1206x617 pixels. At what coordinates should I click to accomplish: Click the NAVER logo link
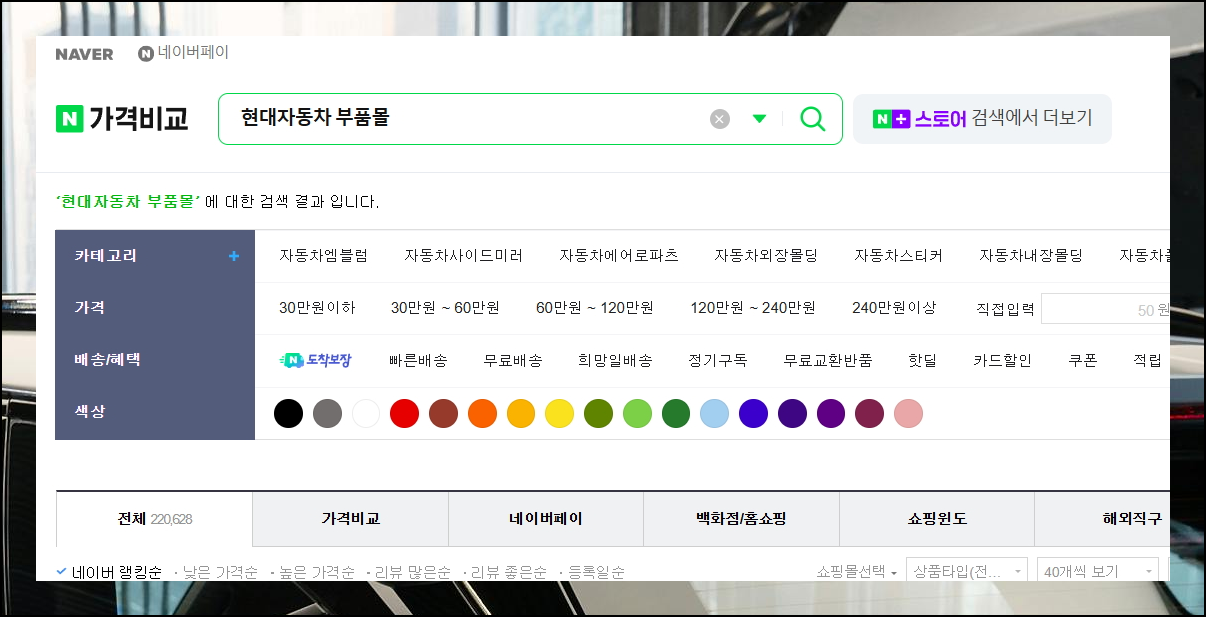coord(84,54)
